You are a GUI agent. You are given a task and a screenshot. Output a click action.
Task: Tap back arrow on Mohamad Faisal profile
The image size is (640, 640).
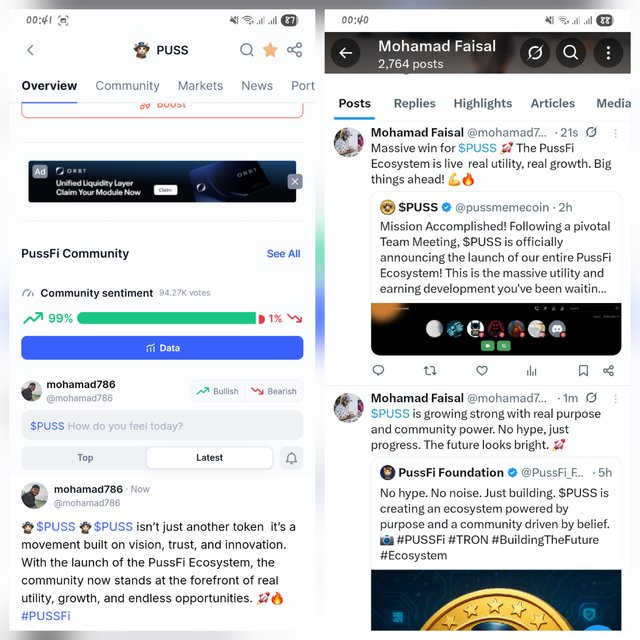(x=346, y=53)
